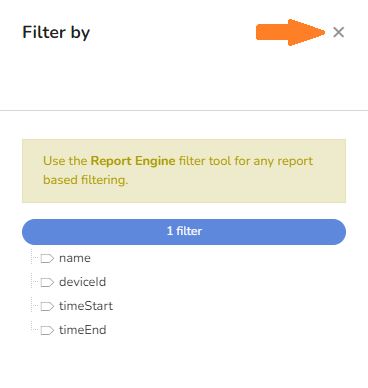This screenshot has width=368, height=388.
Task: Select the timeEnd filter field
Action: (83, 330)
